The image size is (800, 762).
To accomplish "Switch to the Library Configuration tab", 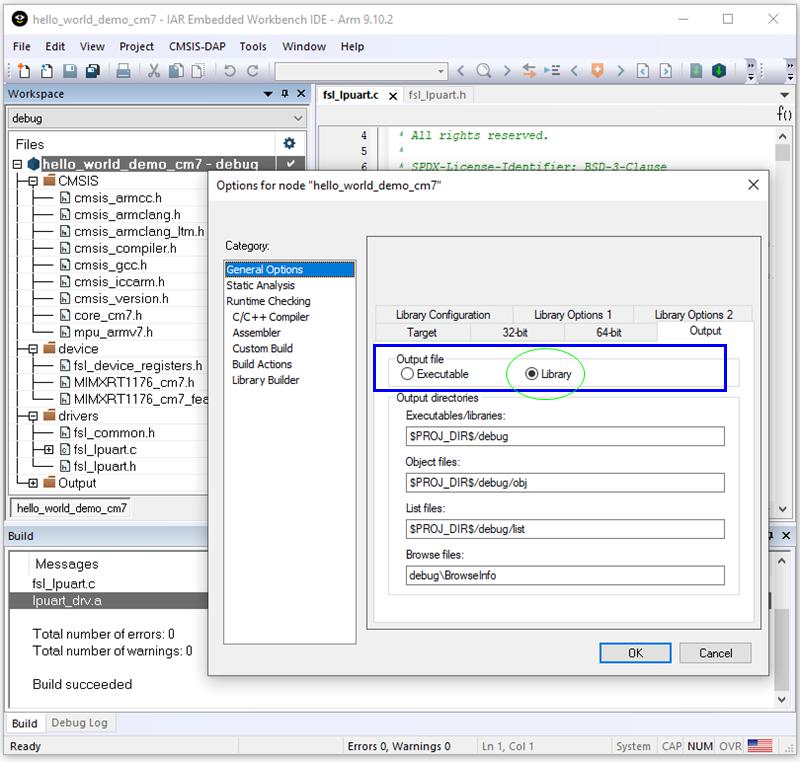I will pyautogui.click(x=443, y=314).
